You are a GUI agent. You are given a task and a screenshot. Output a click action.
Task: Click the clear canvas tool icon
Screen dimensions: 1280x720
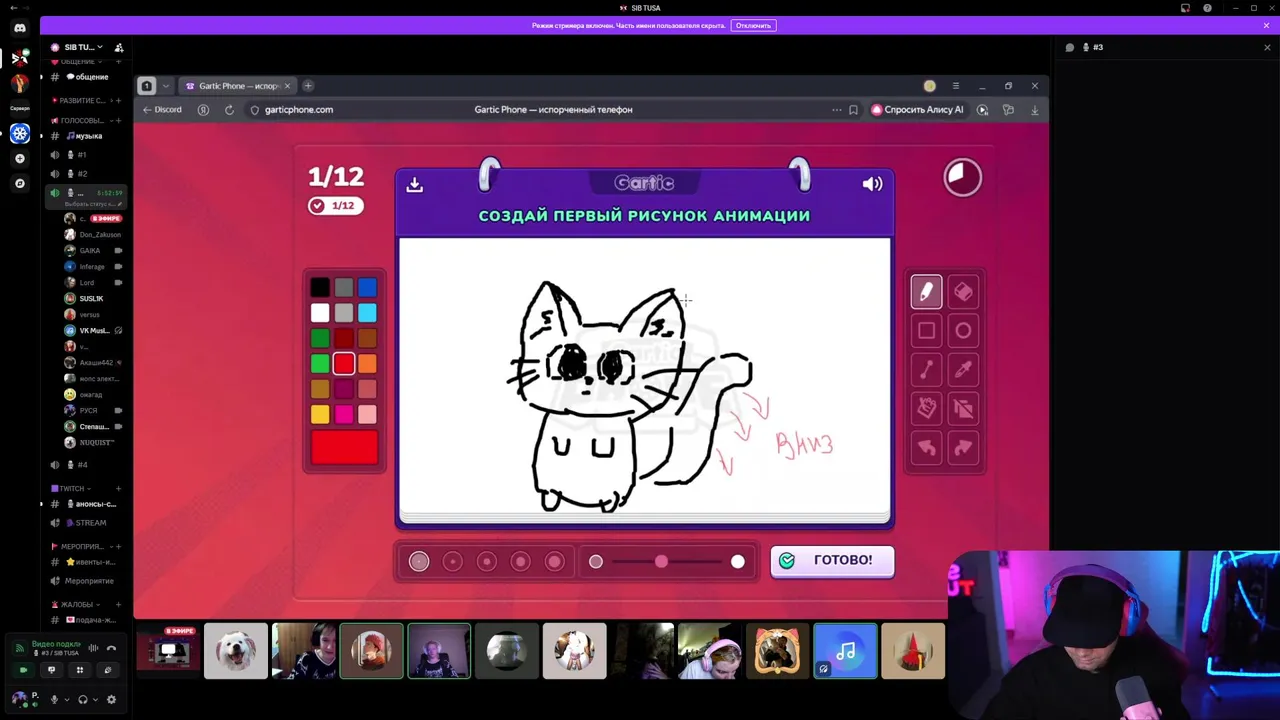[x=963, y=408]
